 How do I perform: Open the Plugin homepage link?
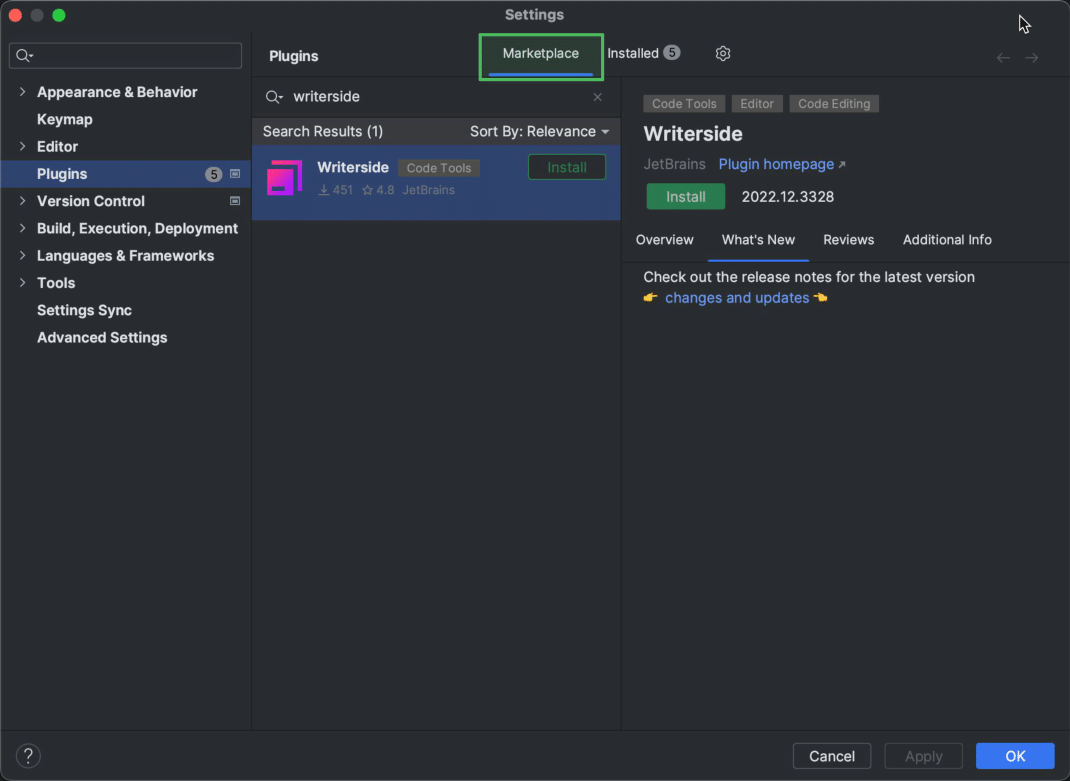pyautogui.click(x=776, y=163)
